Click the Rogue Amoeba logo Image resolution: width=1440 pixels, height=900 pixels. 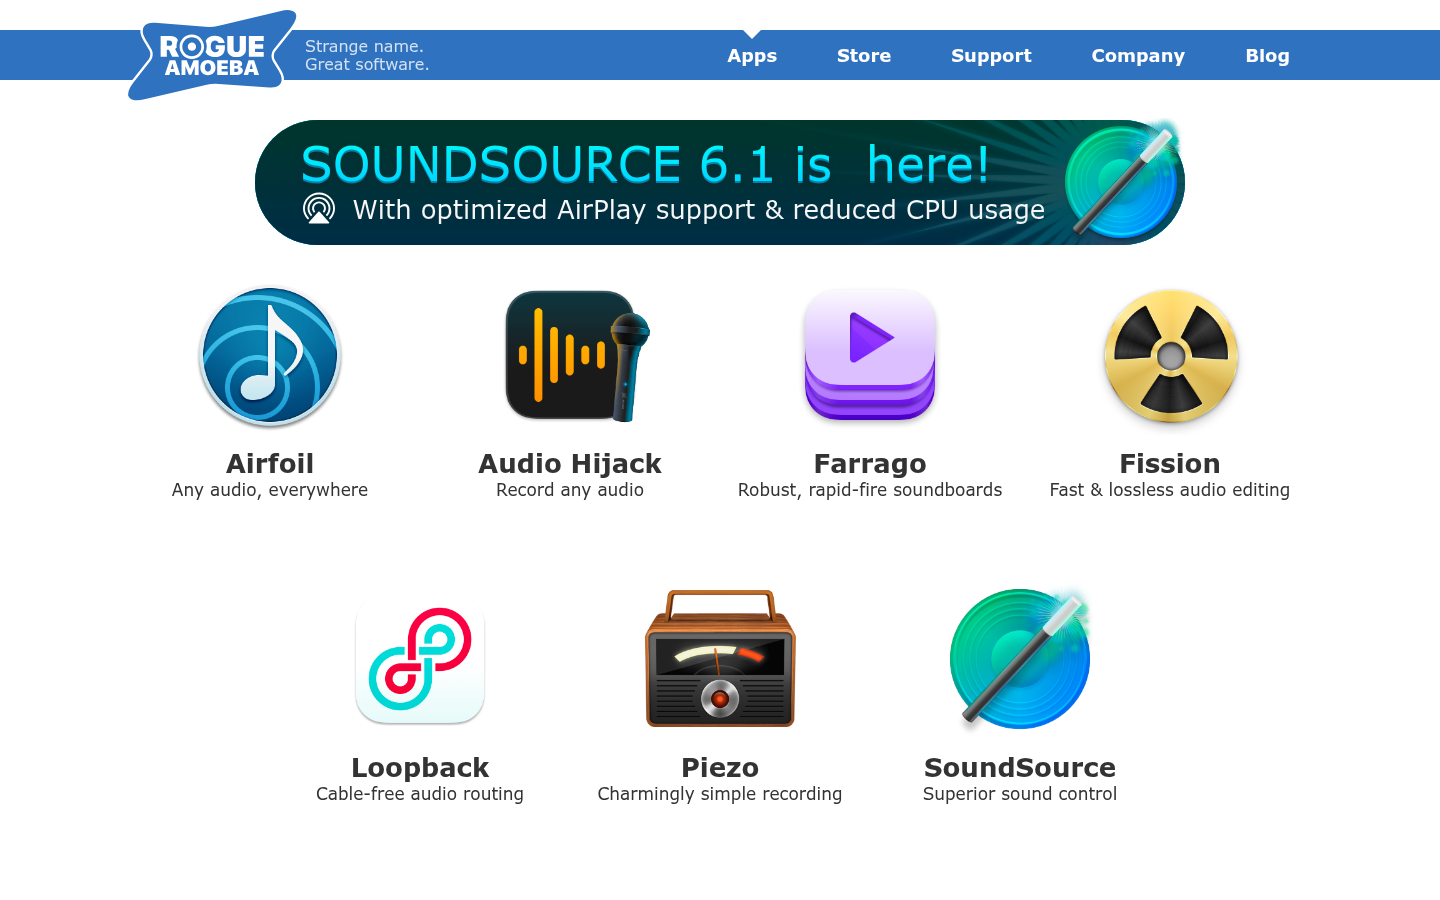pyautogui.click(x=213, y=55)
